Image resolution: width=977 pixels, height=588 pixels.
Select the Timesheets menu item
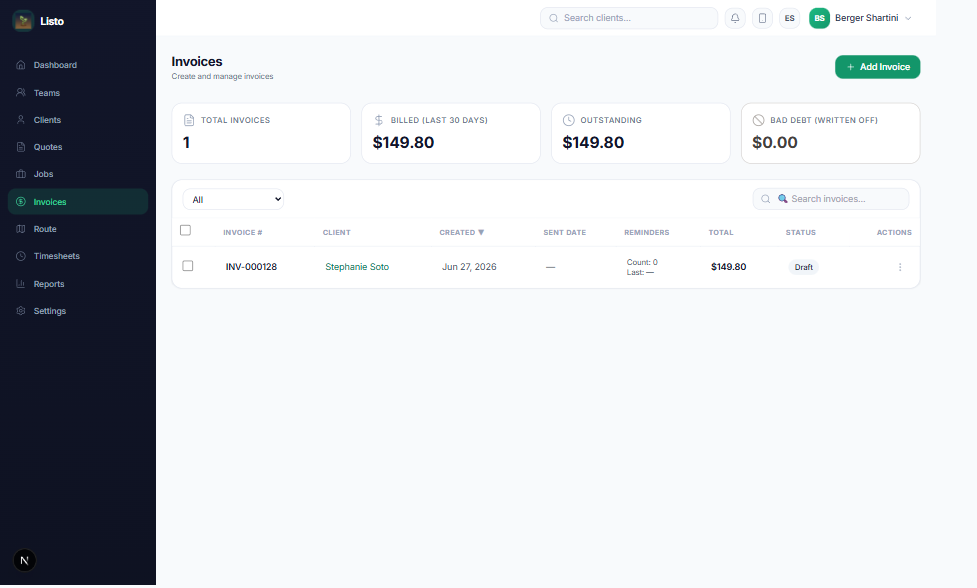click(78, 256)
